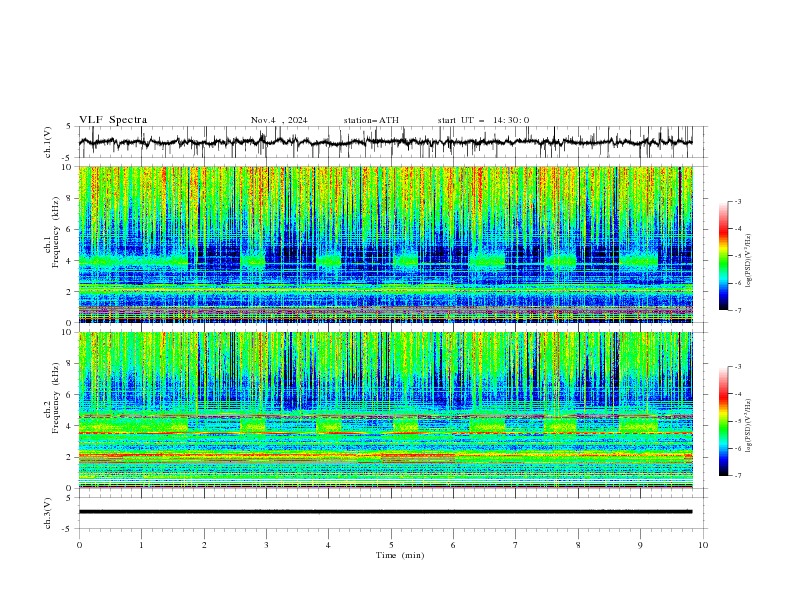Click inside the ch.1 spectrogram panel
Screen dimensions: 792x612
pos(385,244)
